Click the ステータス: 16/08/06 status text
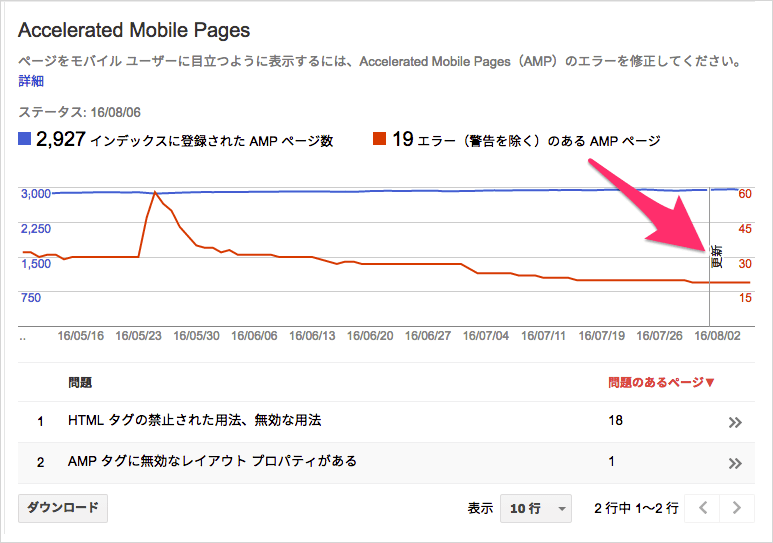This screenshot has height=543, width=773. click(x=79, y=112)
